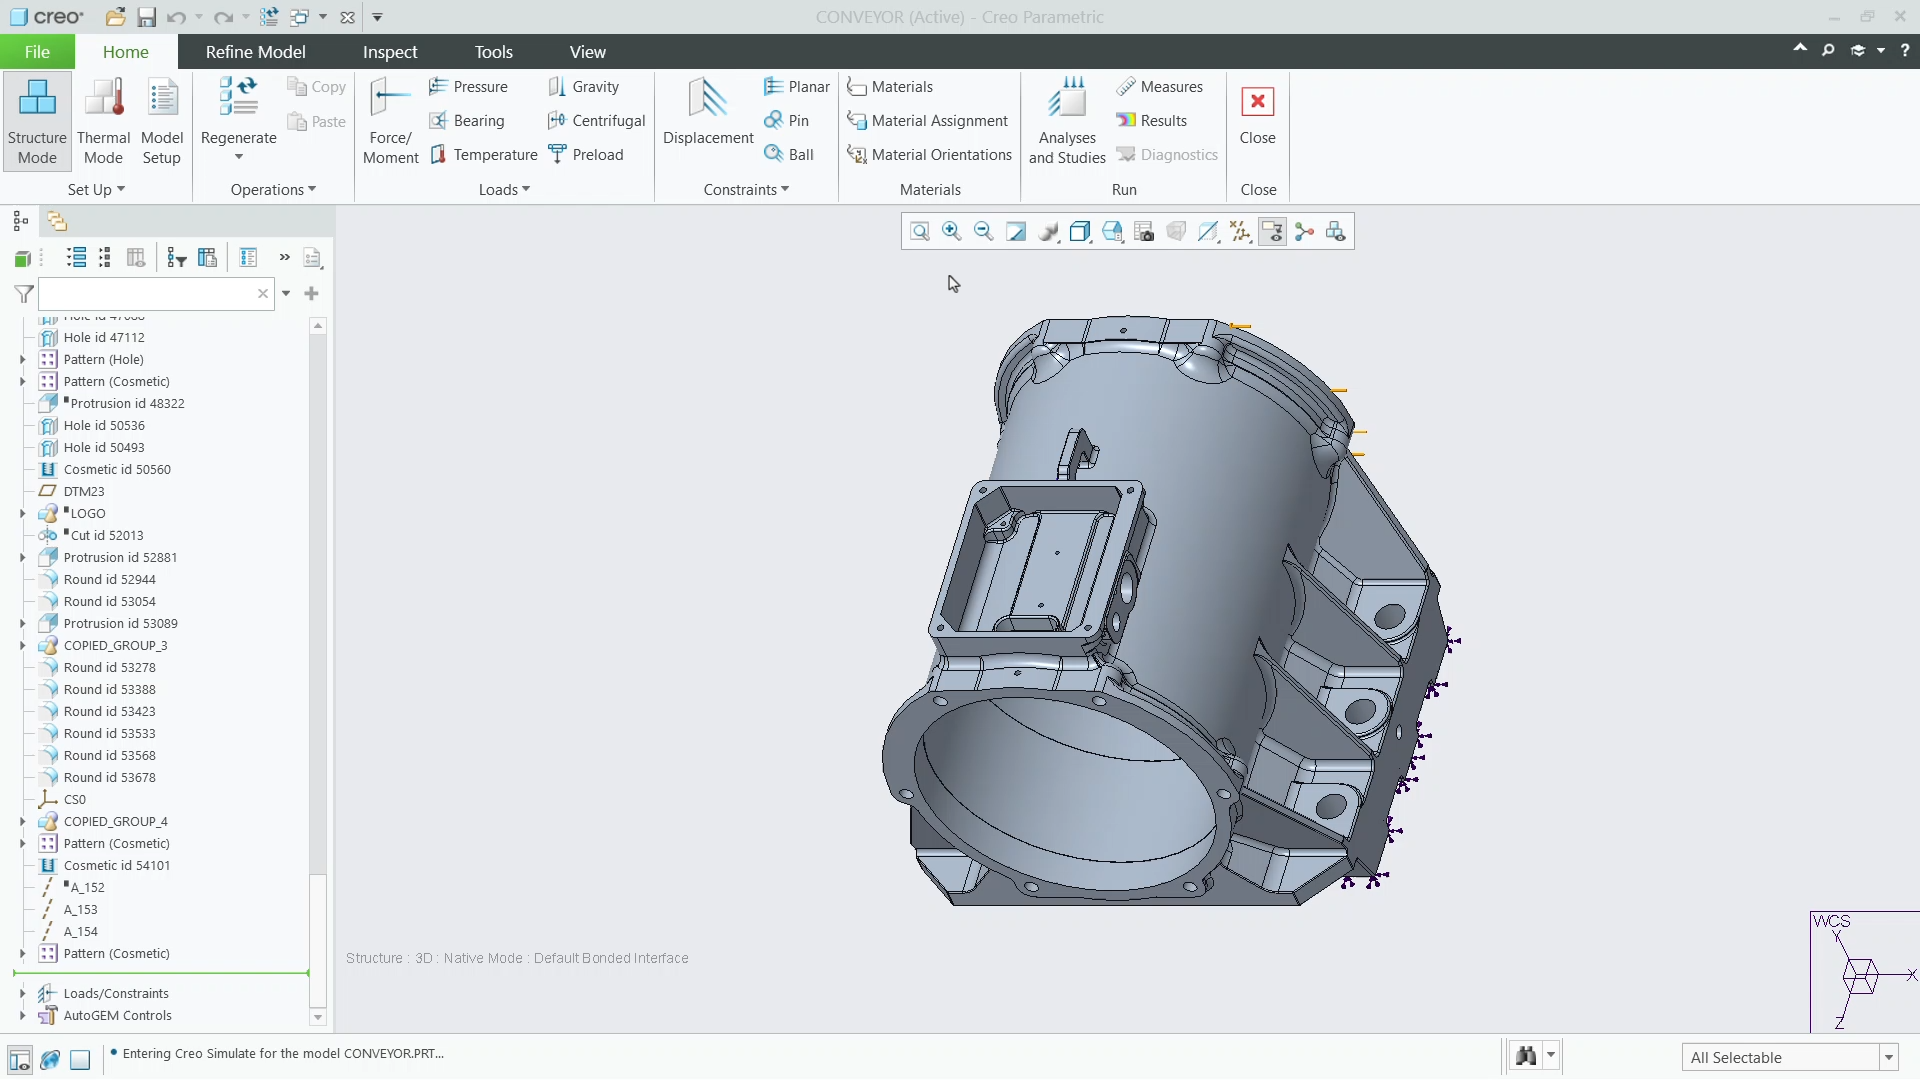
Task: Expand the Loads dropdown group
Action: [504, 190]
